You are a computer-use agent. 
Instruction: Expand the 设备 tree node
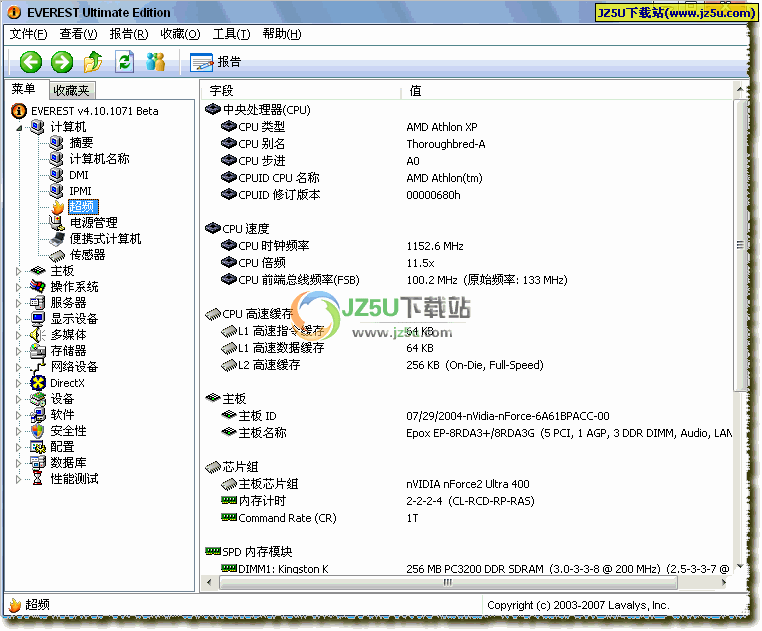click(x=18, y=400)
